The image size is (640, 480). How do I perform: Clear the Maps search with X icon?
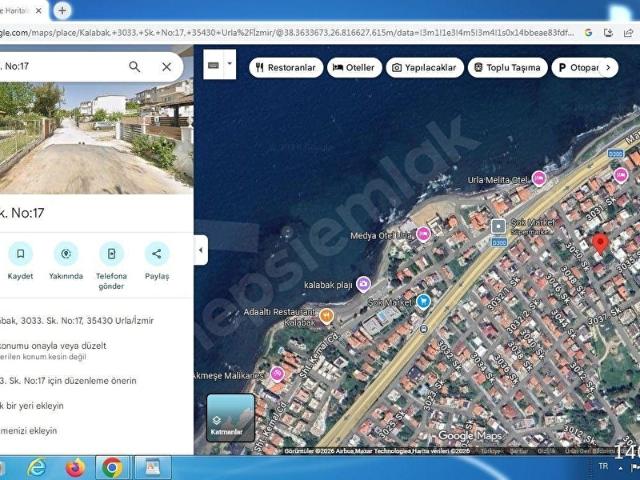167,67
